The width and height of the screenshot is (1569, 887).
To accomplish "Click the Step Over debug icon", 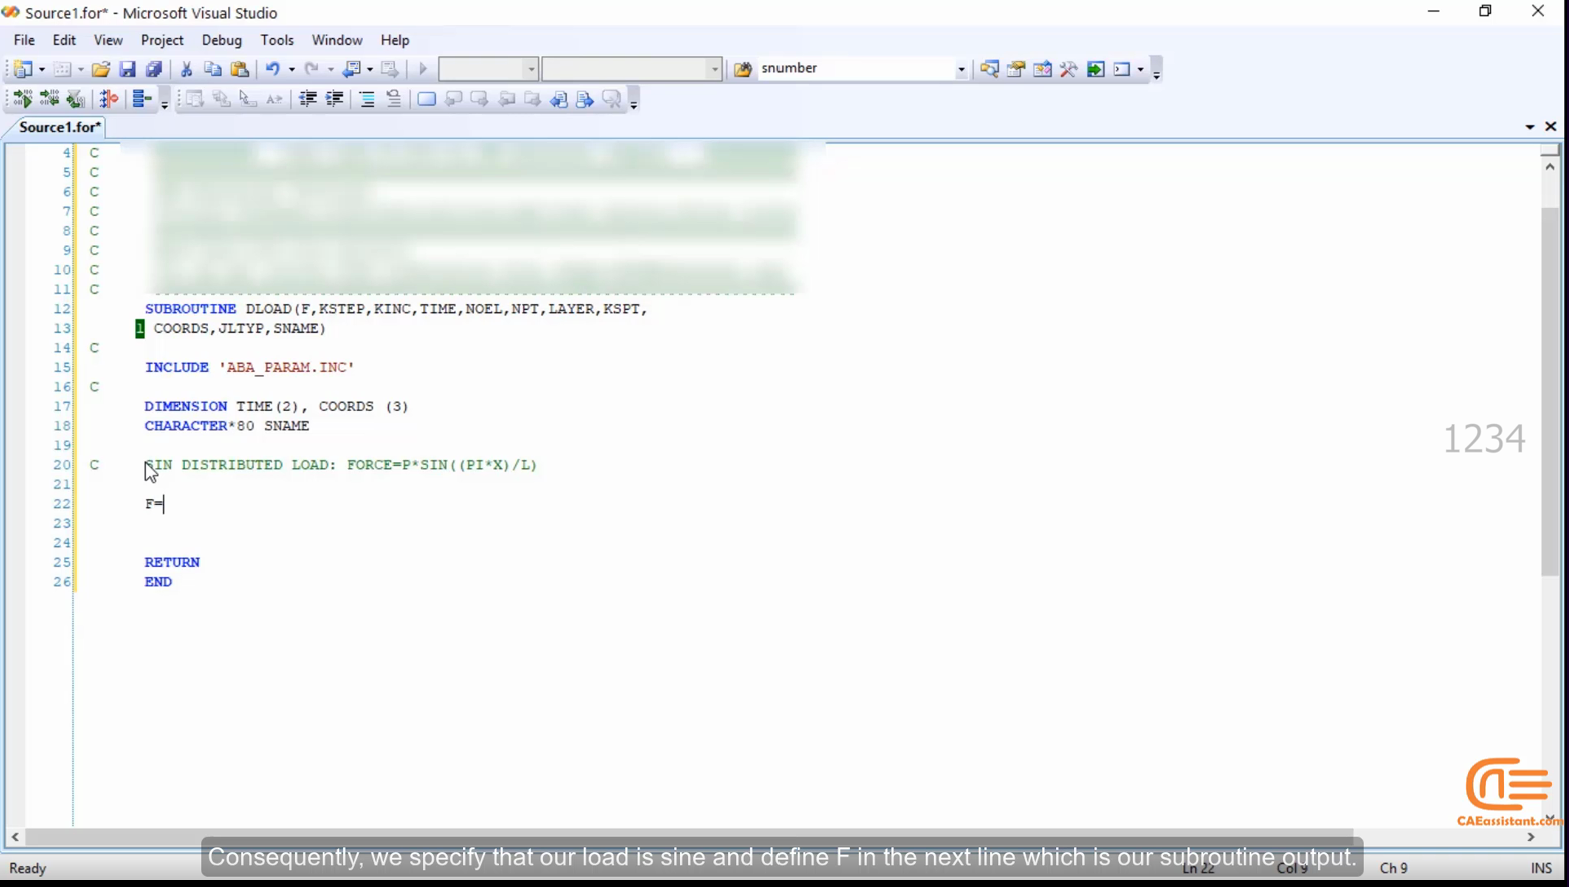I will 49,99.
